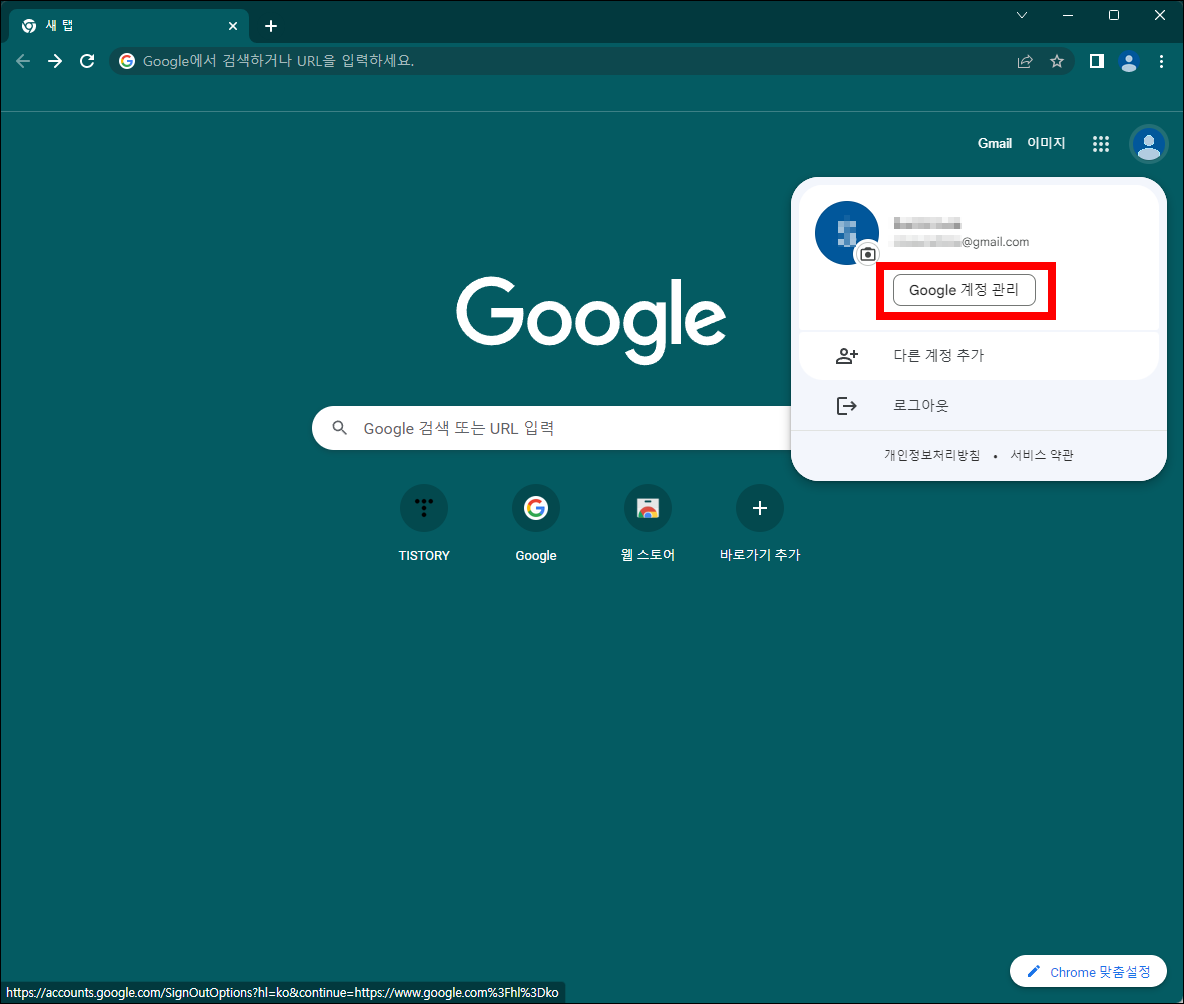Click the @gmail.com email address text
The height and width of the screenshot is (1004, 1184).
(x=961, y=242)
